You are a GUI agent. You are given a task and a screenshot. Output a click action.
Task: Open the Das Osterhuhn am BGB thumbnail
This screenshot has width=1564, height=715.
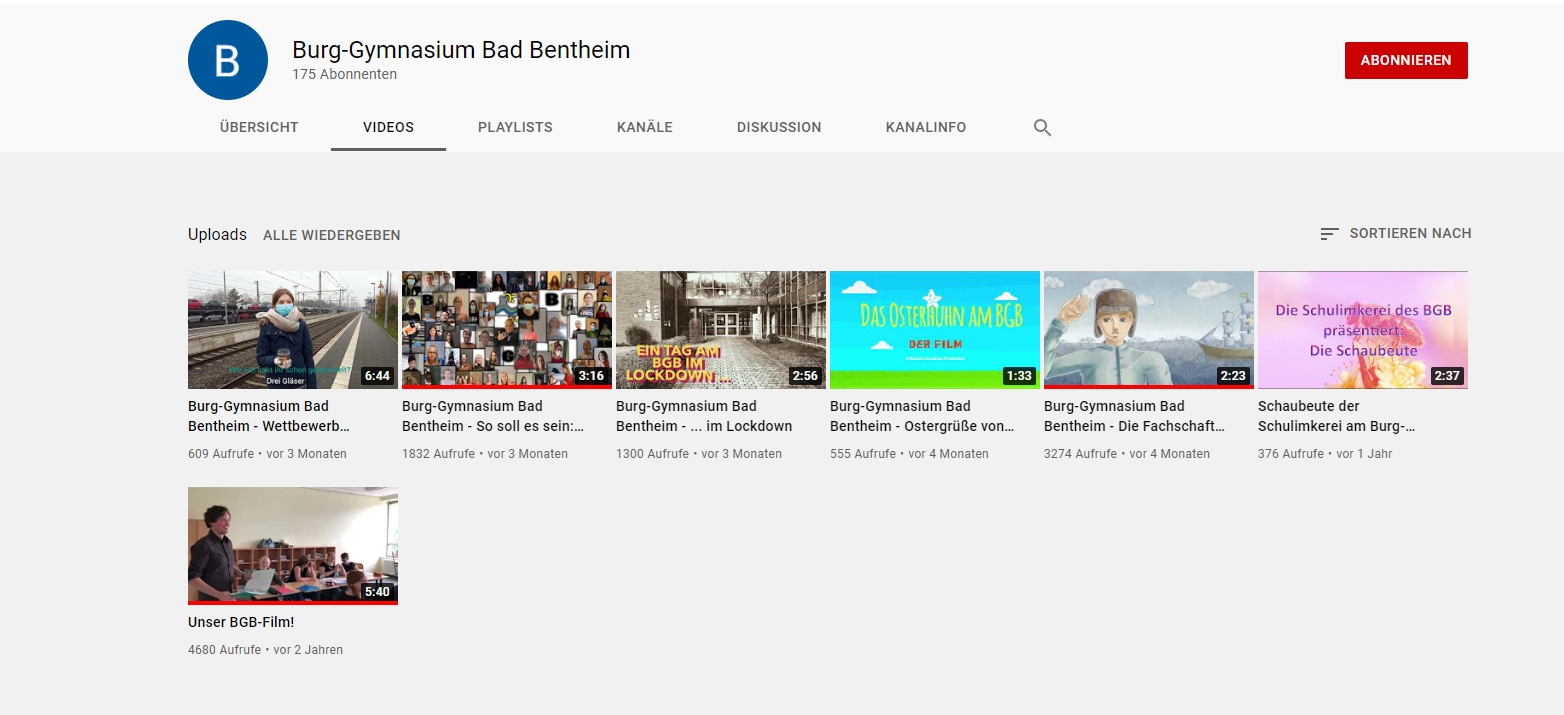(935, 330)
